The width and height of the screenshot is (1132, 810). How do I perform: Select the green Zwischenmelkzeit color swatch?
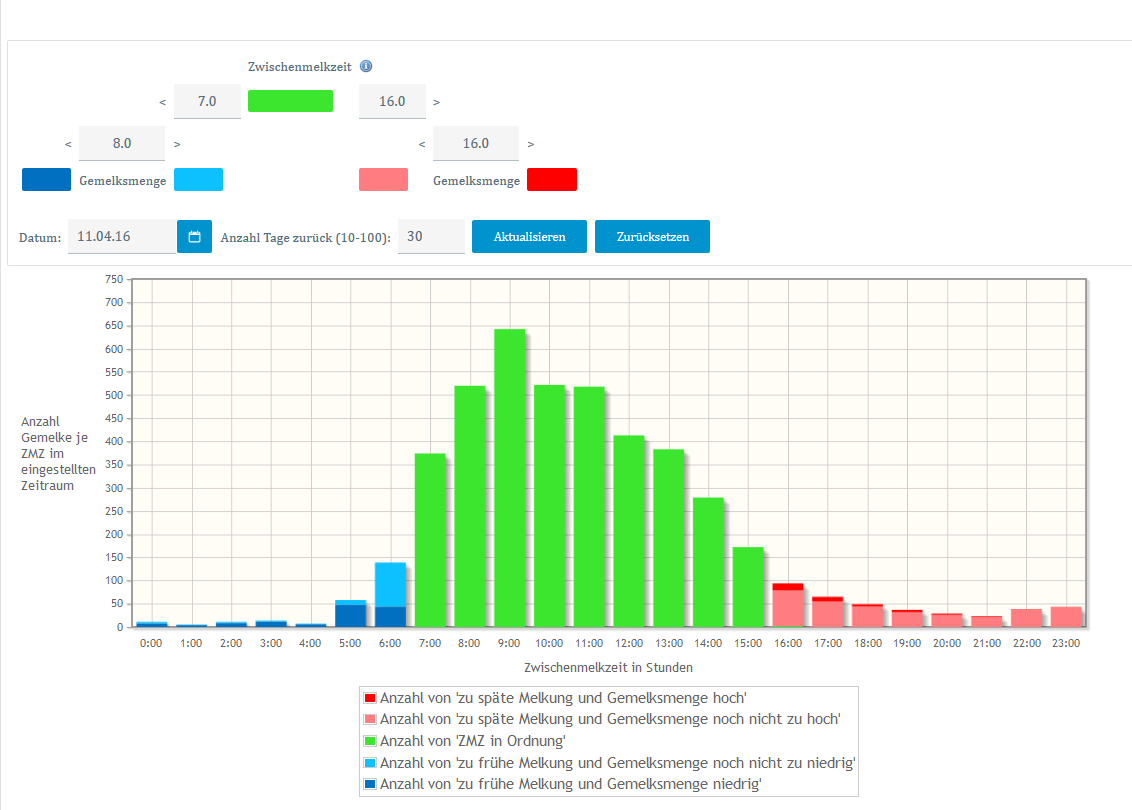pyautogui.click(x=290, y=101)
